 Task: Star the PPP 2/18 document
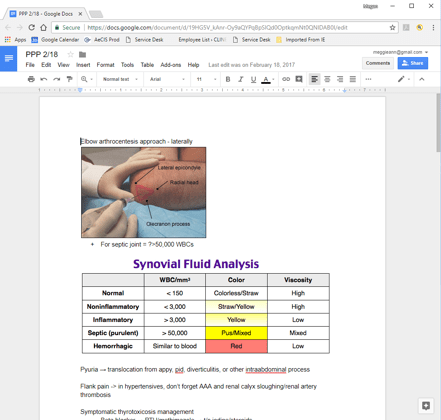(x=70, y=54)
